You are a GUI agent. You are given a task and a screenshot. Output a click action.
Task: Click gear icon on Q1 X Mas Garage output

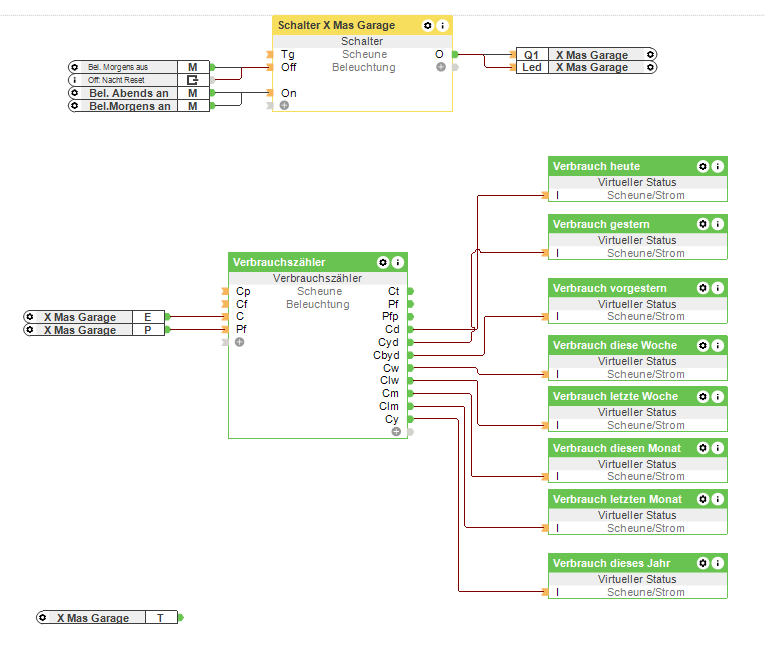tap(650, 54)
